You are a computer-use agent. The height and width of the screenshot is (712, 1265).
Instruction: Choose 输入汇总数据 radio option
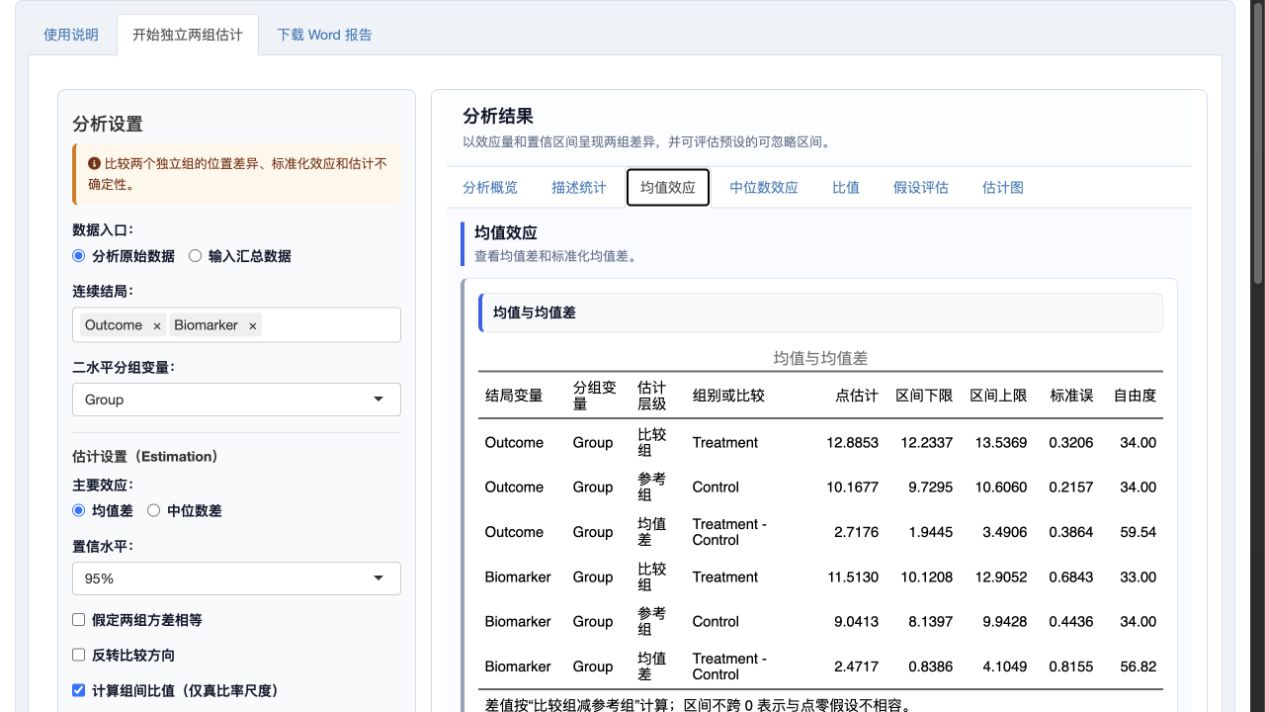[x=195, y=256]
